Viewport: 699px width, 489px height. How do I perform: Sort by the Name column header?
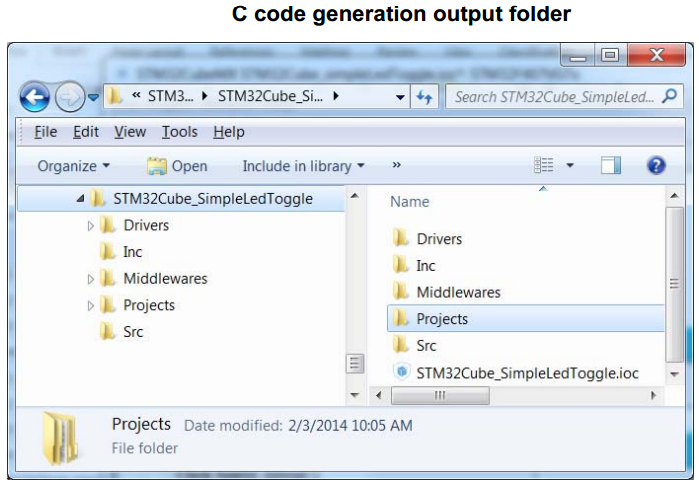click(x=410, y=202)
